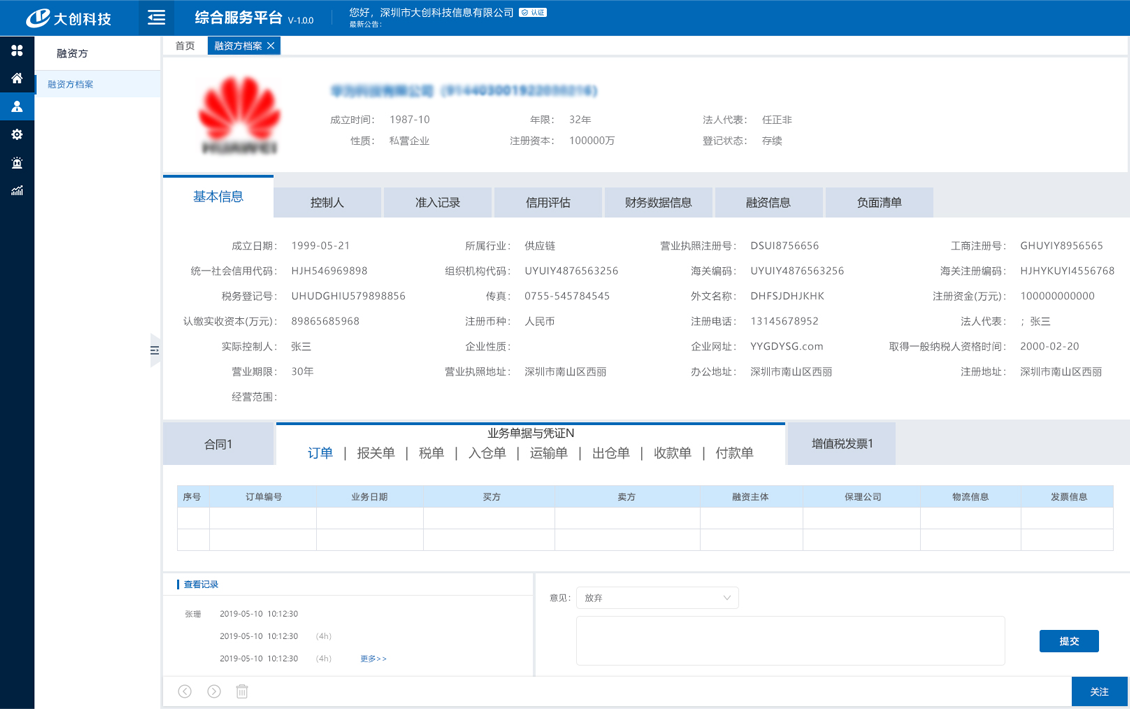Click the trash delete icon at bottom
The height and width of the screenshot is (709, 1130).
[x=242, y=691]
